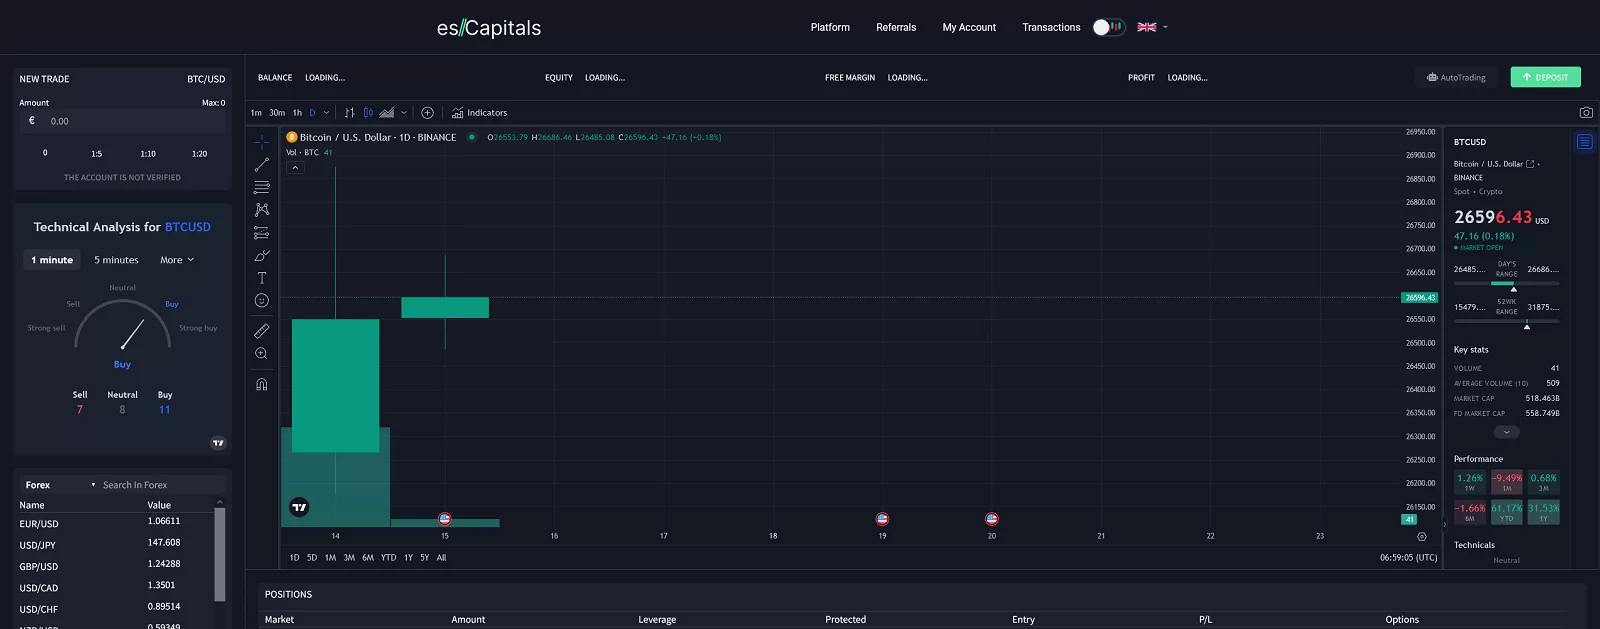Select EUR/USD row in forex list
The height and width of the screenshot is (629, 1600).
pyautogui.click(x=115, y=523)
